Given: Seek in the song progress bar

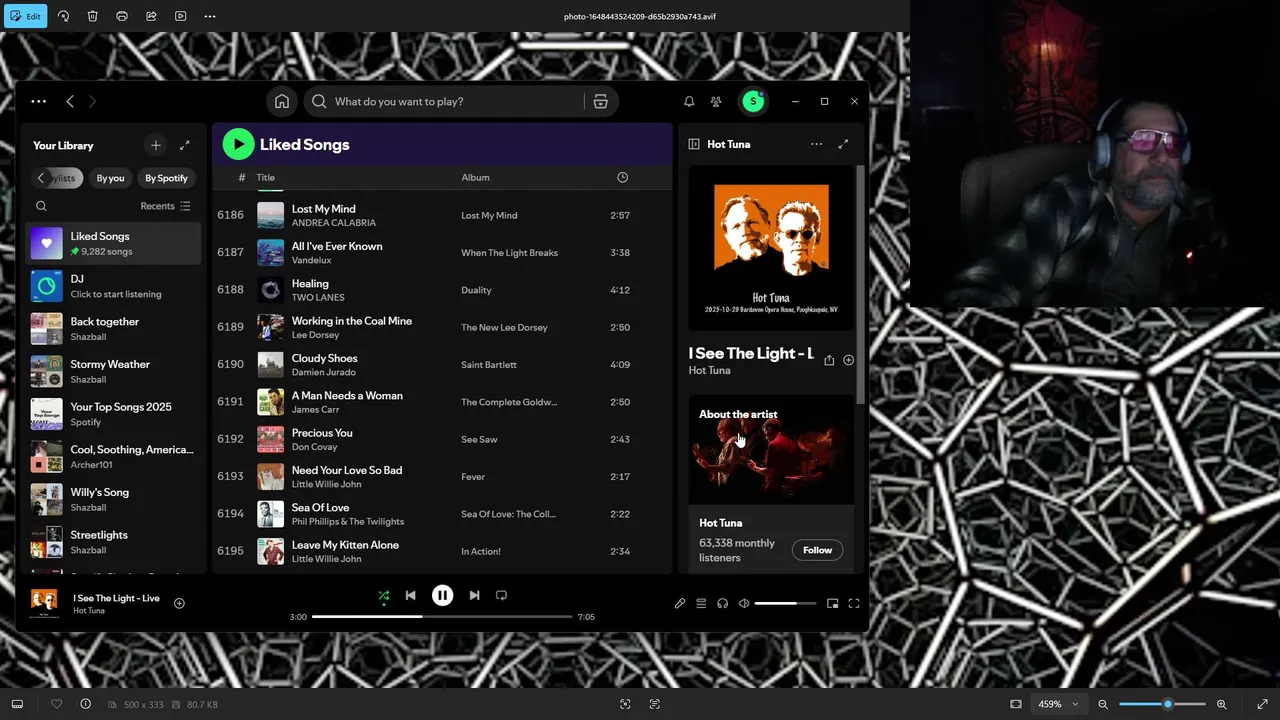Looking at the screenshot, I should pos(442,617).
